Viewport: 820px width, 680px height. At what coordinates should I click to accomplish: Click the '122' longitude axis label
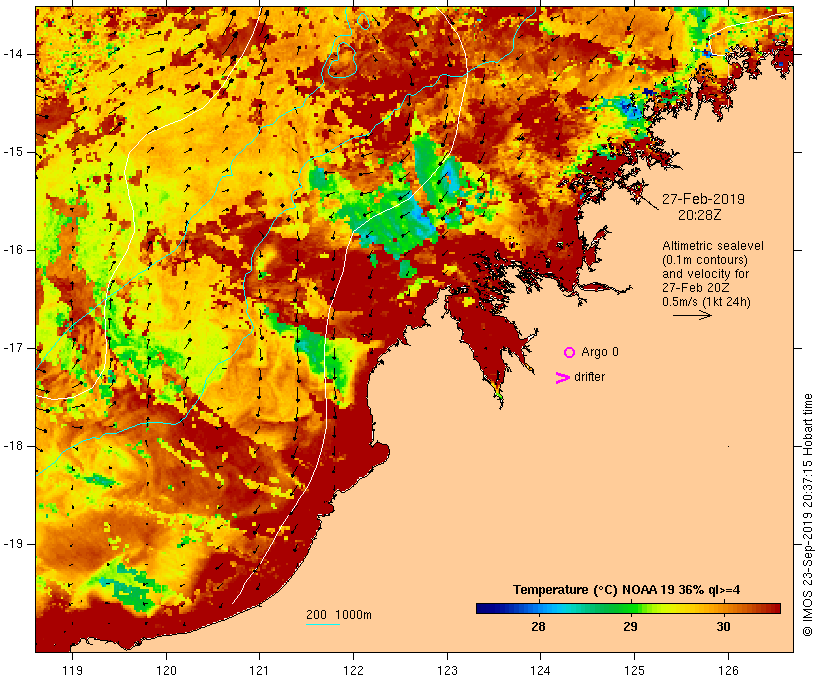pos(354,671)
